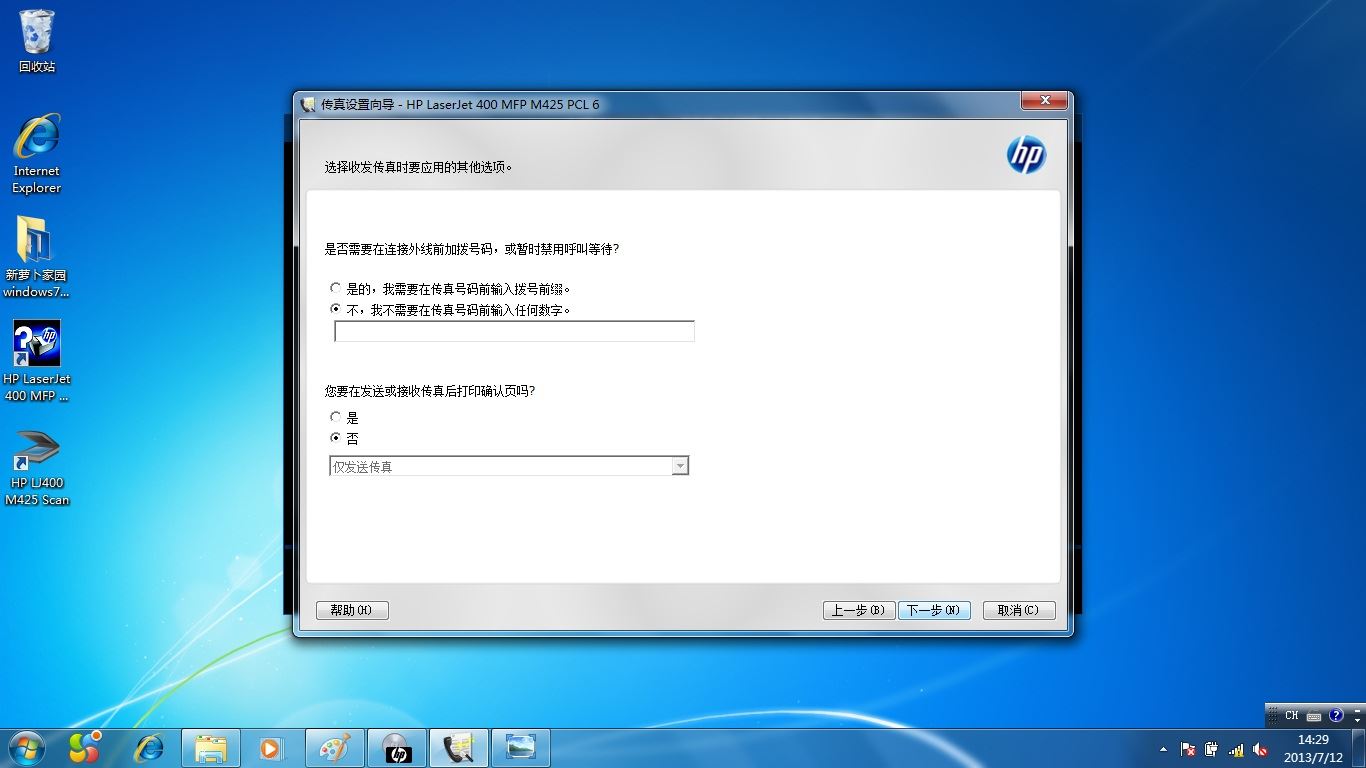This screenshot has width=1366, height=768.
Task: Open the Internet Explorer desktop icon
Action: click(x=37, y=153)
